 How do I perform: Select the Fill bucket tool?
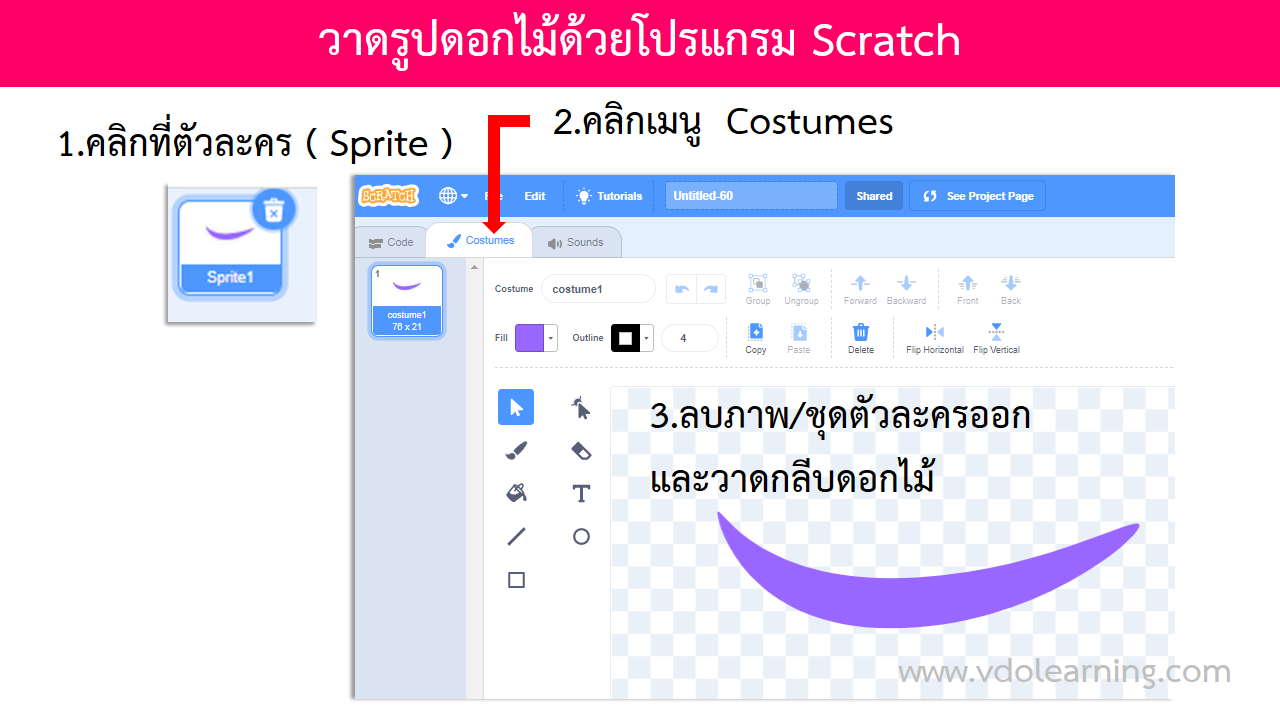pyautogui.click(x=516, y=493)
